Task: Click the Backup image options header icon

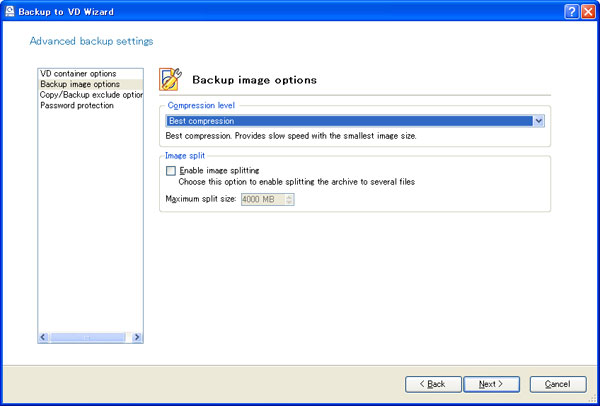Action: 171,79
